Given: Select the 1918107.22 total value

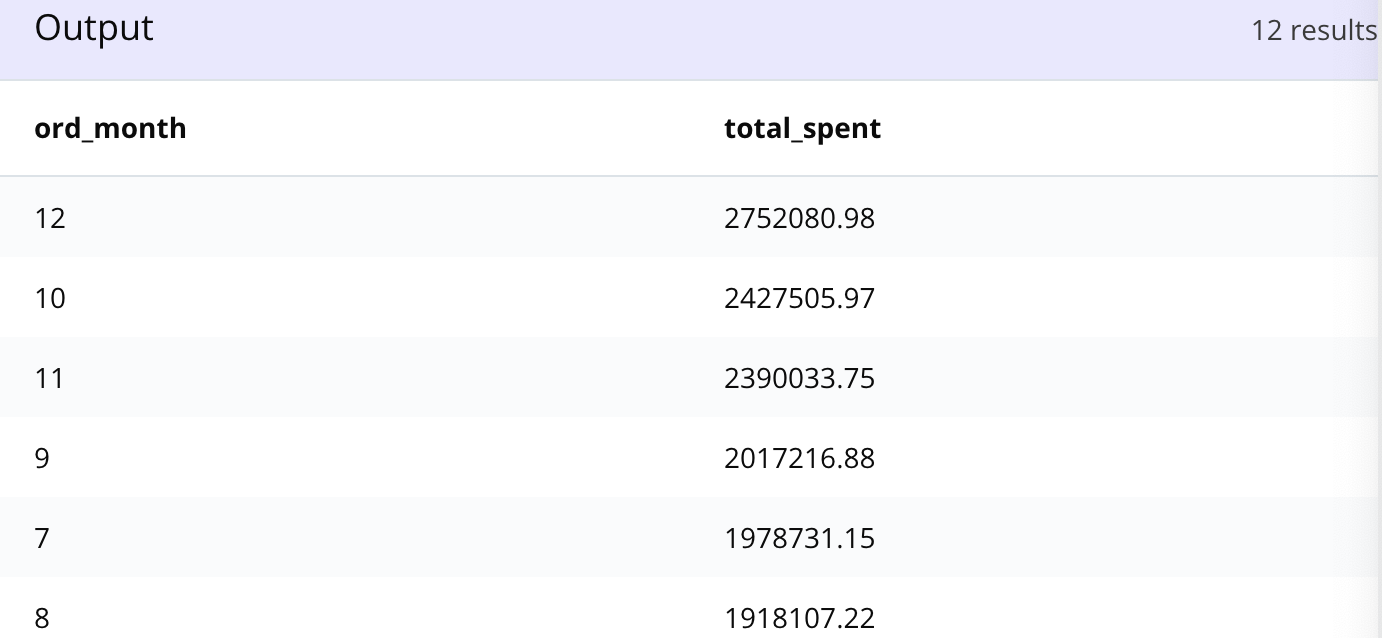Looking at the screenshot, I should (x=799, y=618).
